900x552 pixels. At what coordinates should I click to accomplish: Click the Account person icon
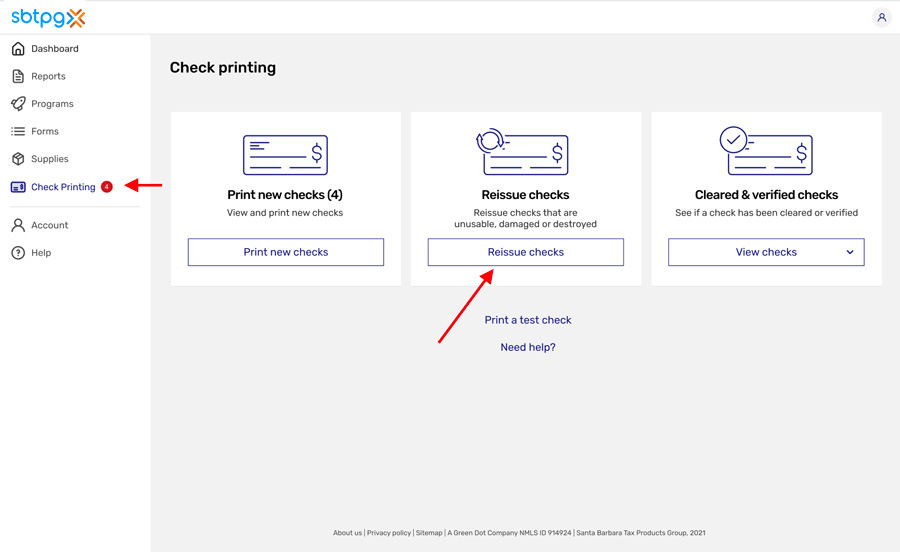[x=18, y=225]
